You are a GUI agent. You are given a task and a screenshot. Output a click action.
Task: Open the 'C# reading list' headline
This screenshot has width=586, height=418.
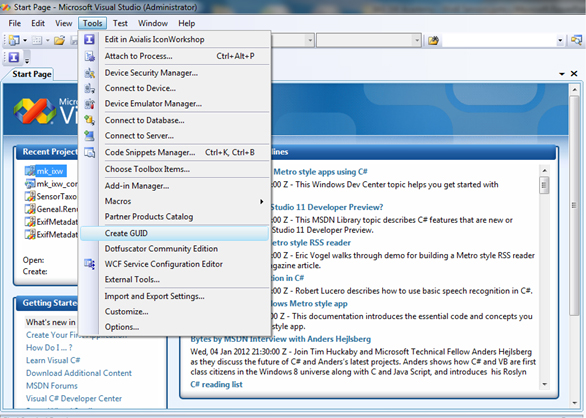216,384
